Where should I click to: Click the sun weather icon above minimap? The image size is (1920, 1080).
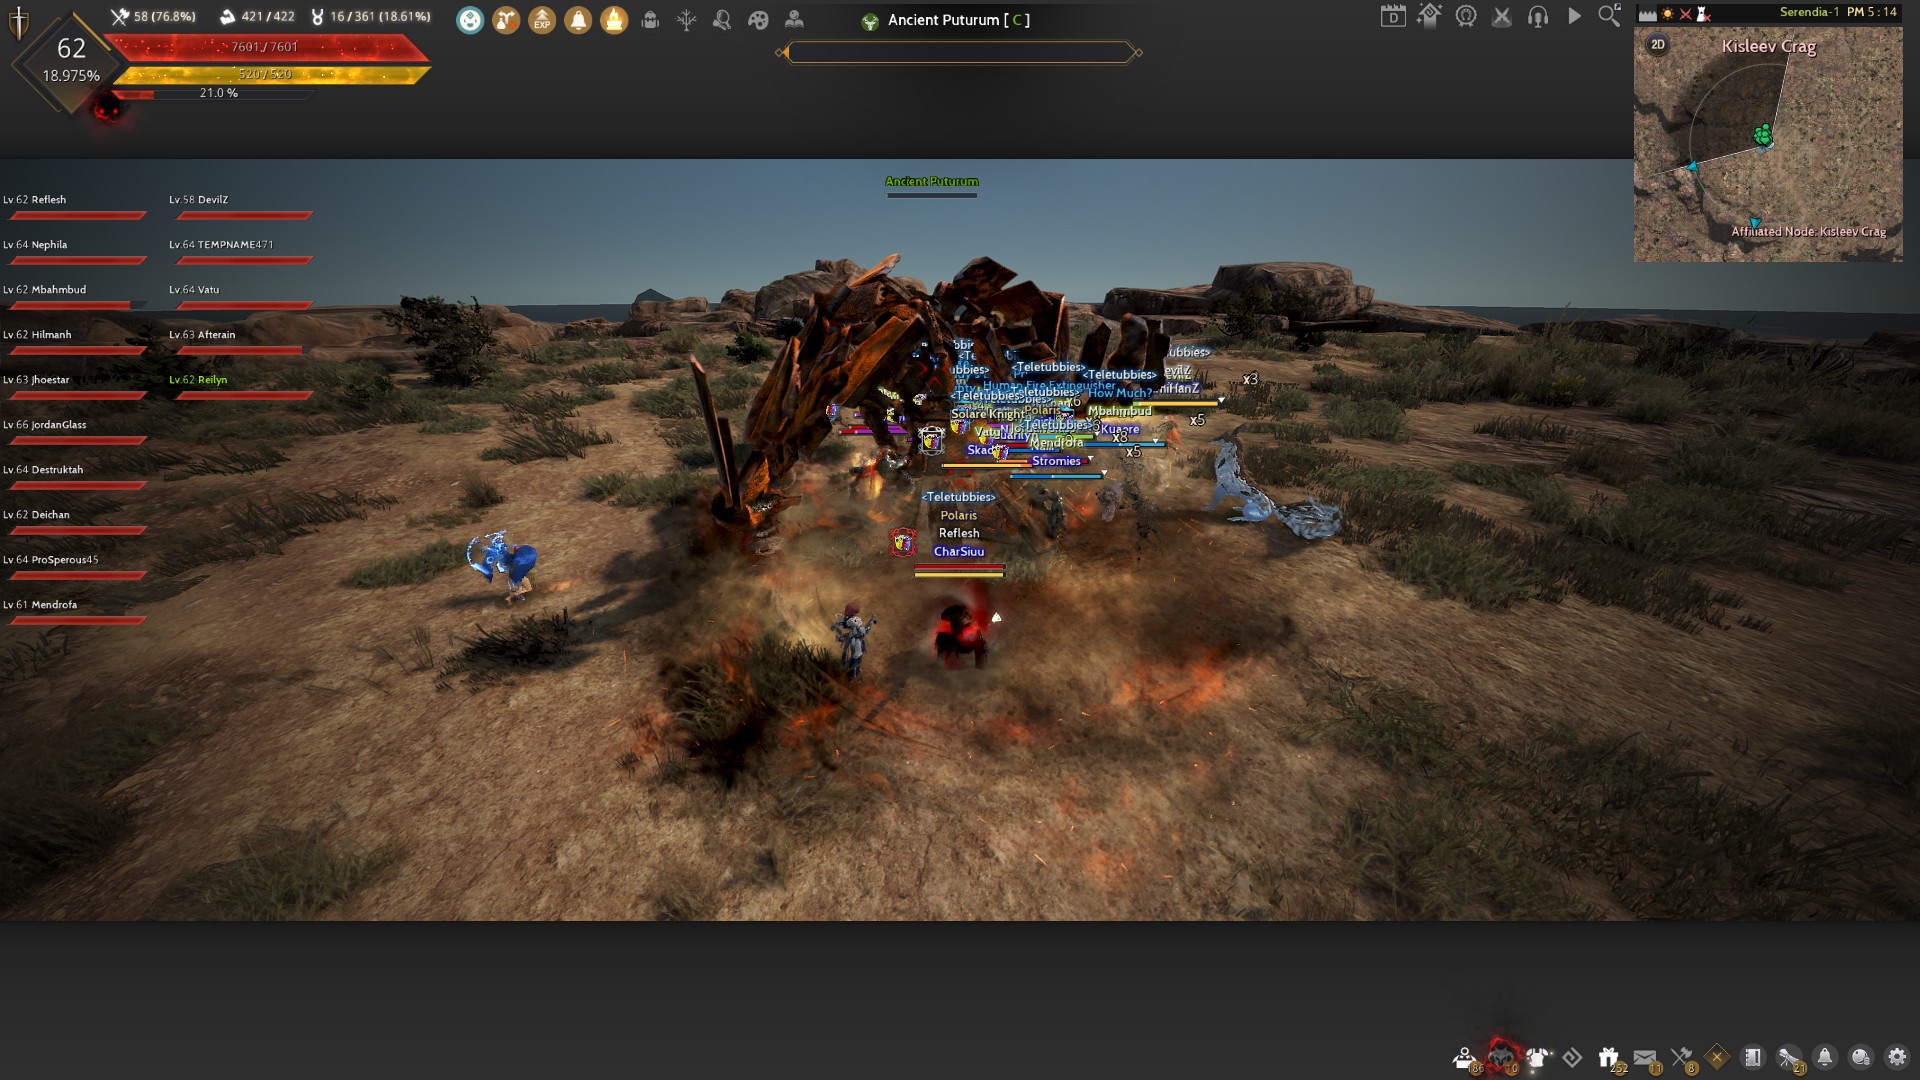coord(1667,13)
